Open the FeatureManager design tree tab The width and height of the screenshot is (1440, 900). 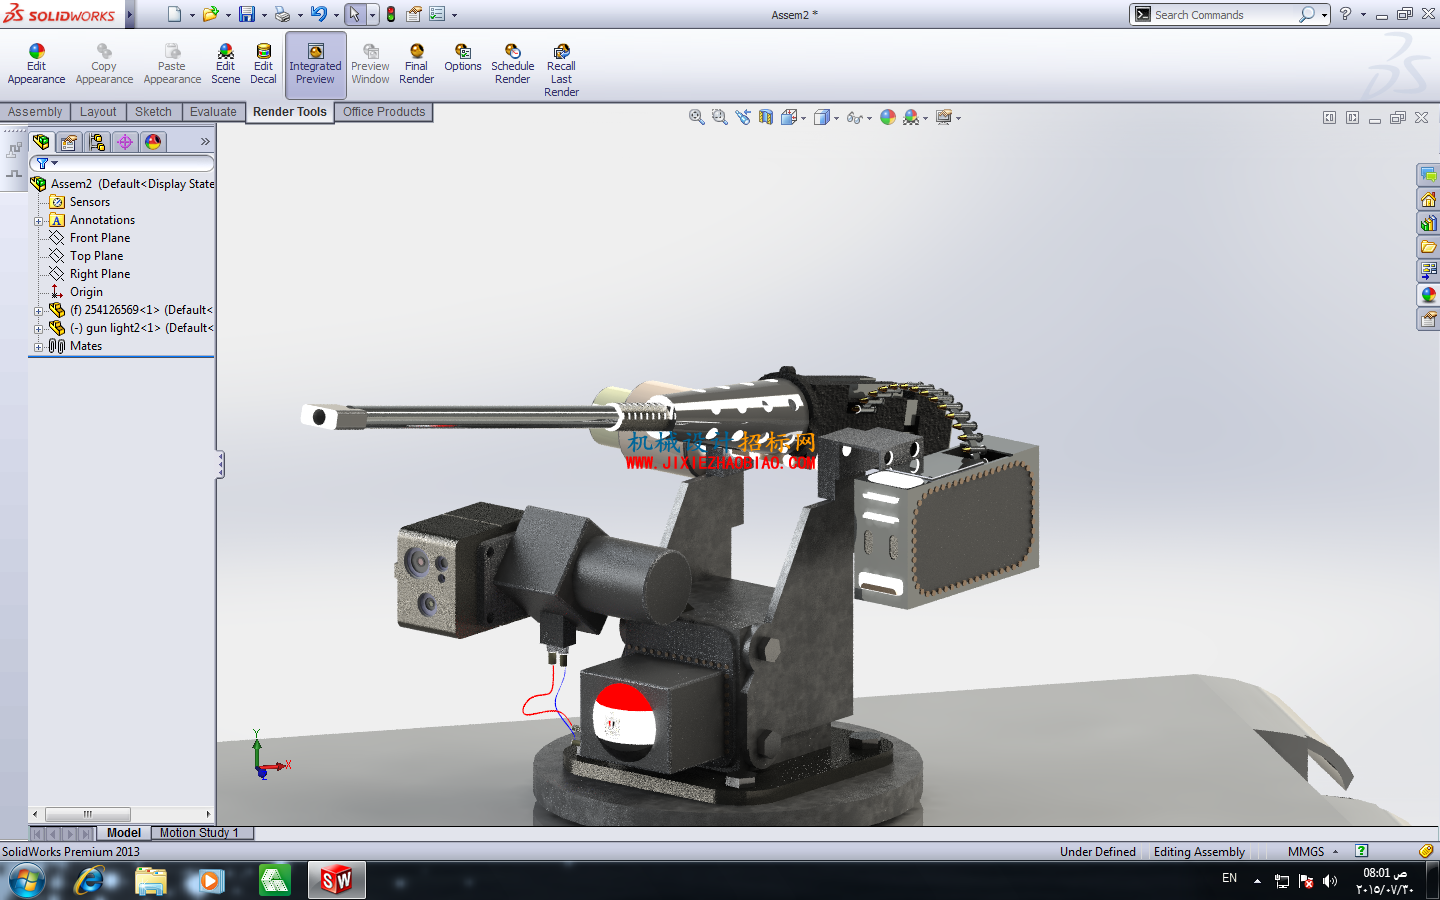[x=41, y=142]
